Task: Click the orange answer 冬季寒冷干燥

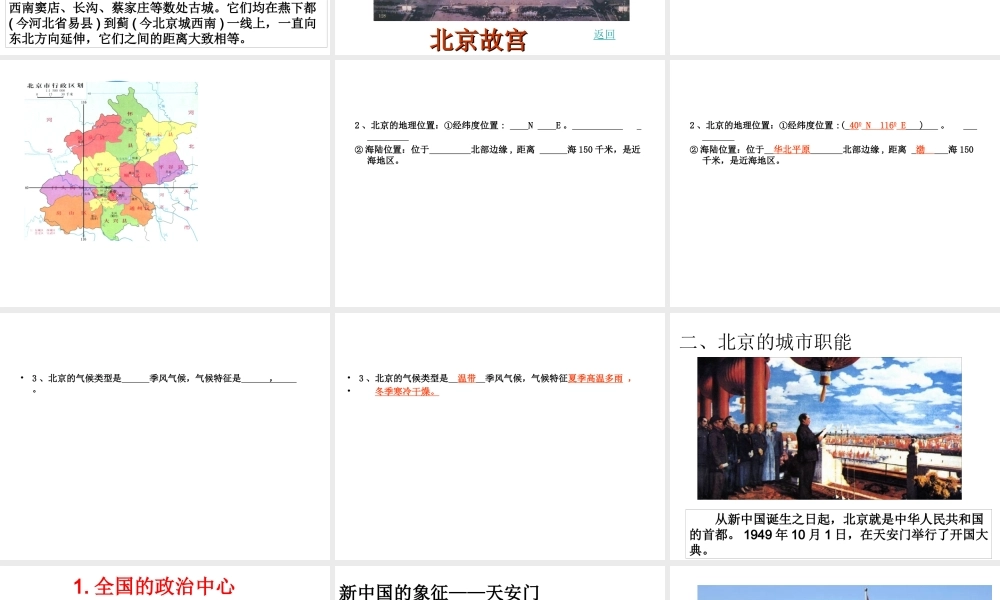Action: tap(406, 391)
